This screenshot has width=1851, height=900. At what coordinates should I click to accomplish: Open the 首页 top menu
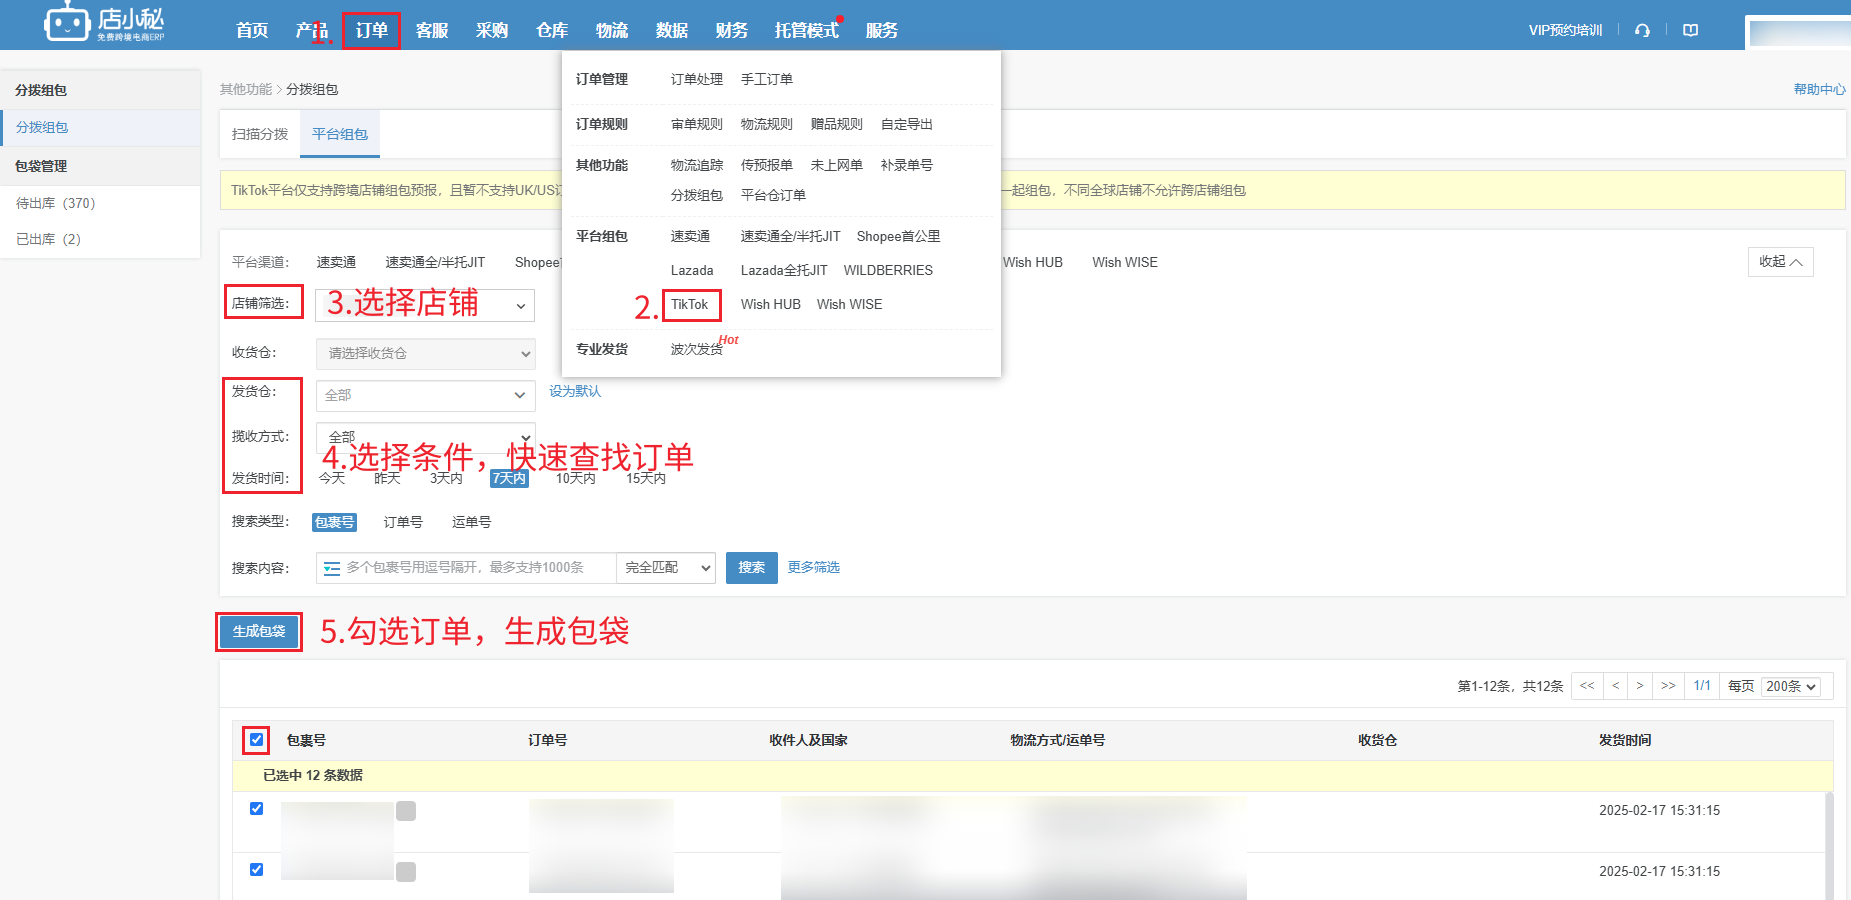click(x=252, y=30)
